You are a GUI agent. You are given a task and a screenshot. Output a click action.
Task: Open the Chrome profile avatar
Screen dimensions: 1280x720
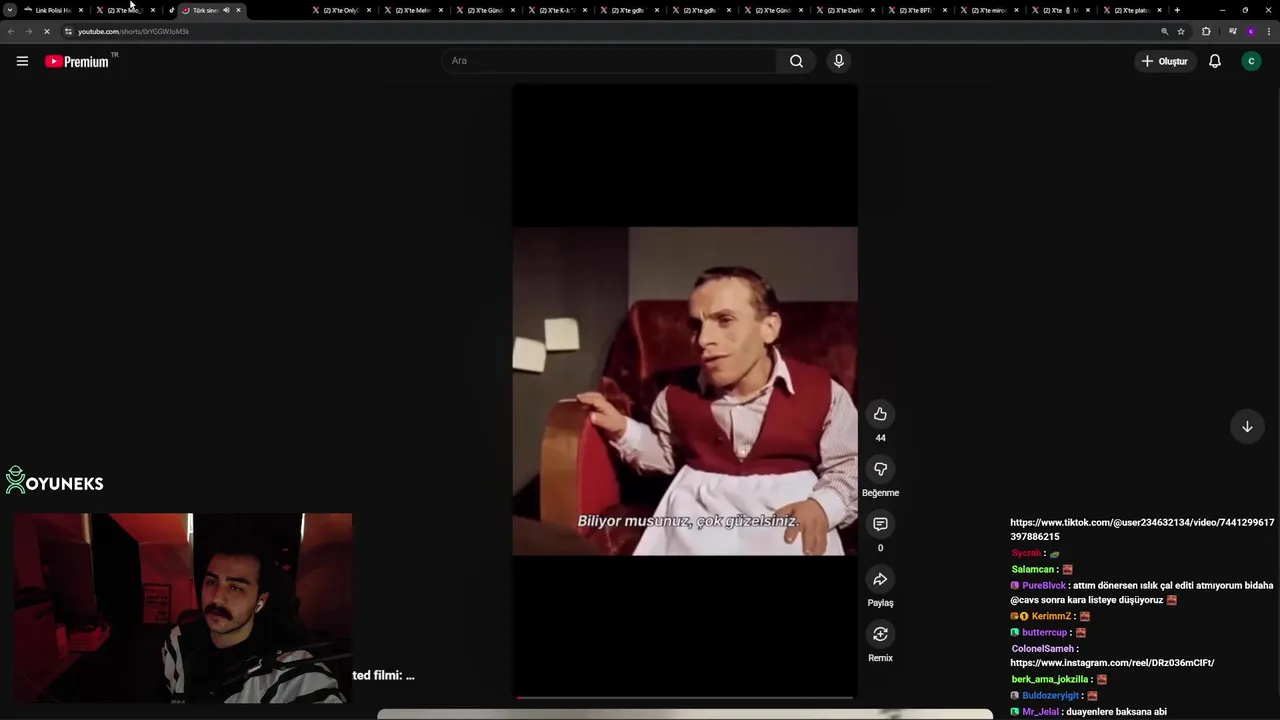tap(1251, 31)
